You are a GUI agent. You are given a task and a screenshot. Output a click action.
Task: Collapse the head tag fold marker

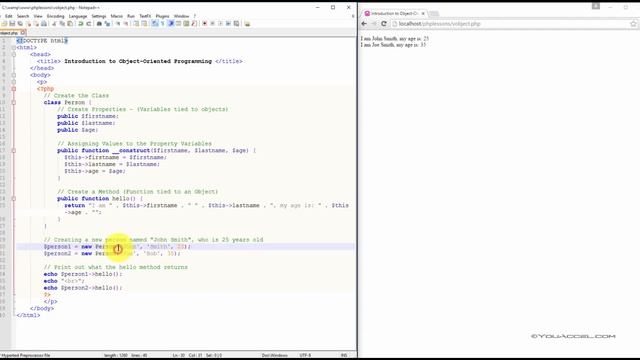[x=13, y=54]
